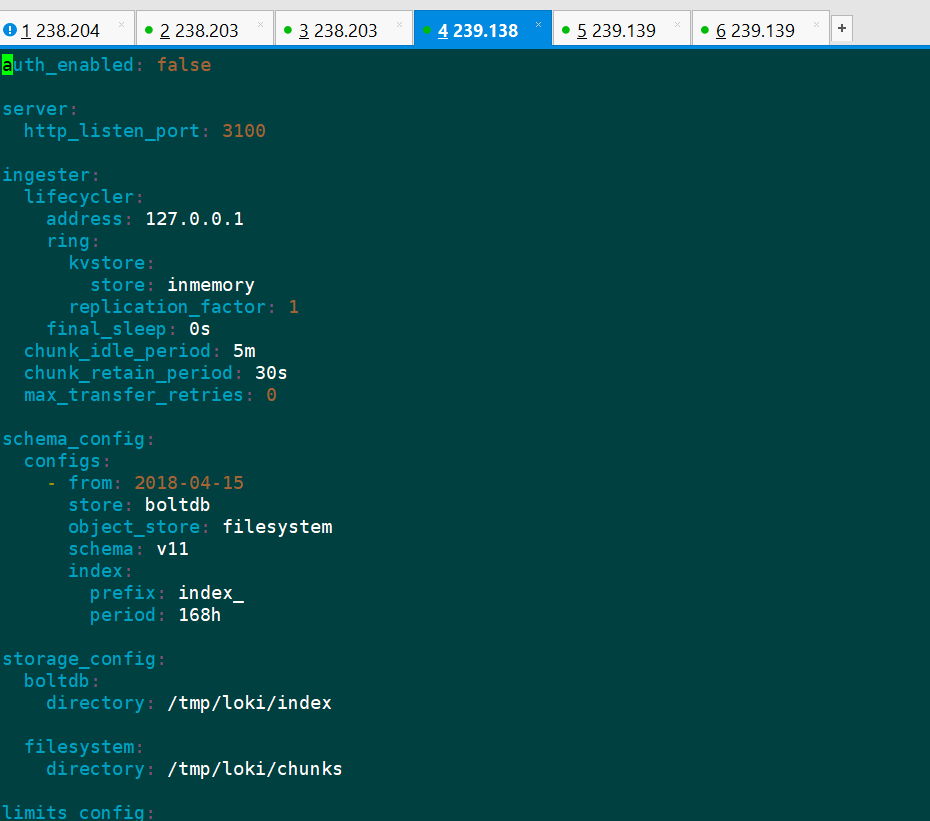Click the port value 3100
Screen dimensions: 930x821
pos(244,131)
